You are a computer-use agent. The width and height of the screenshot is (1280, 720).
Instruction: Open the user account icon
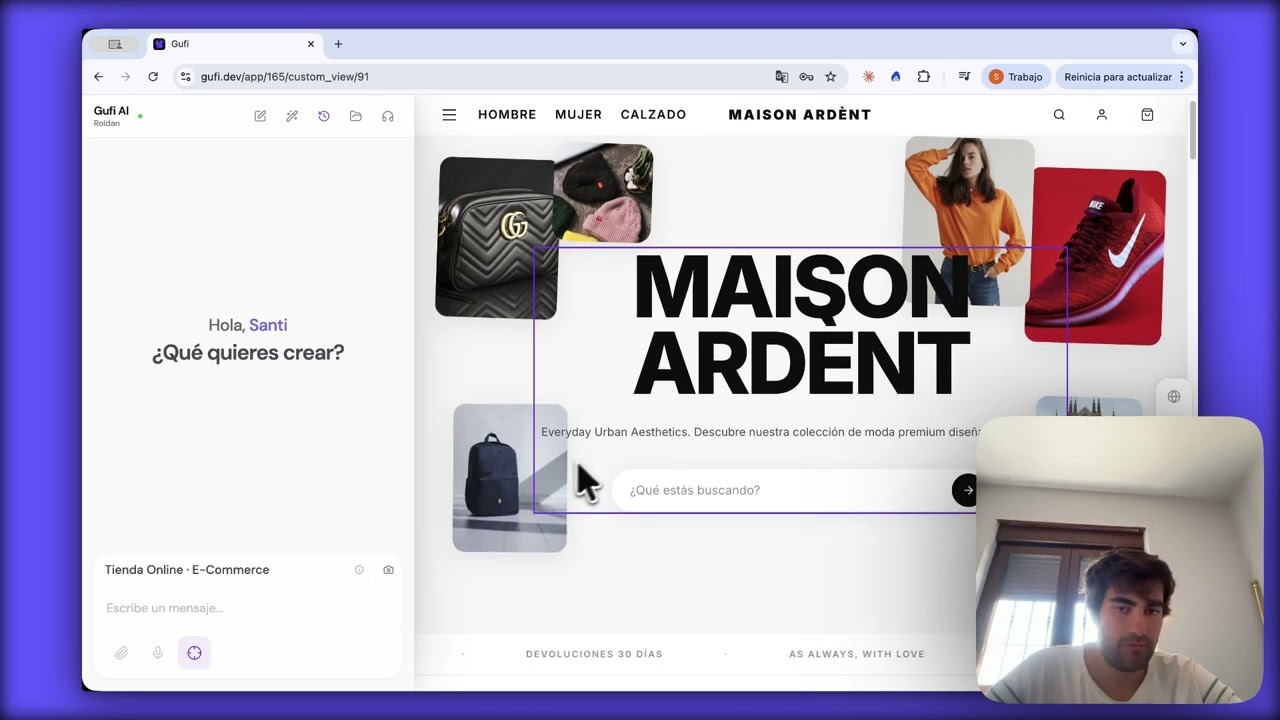click(x=1102, y=115)
